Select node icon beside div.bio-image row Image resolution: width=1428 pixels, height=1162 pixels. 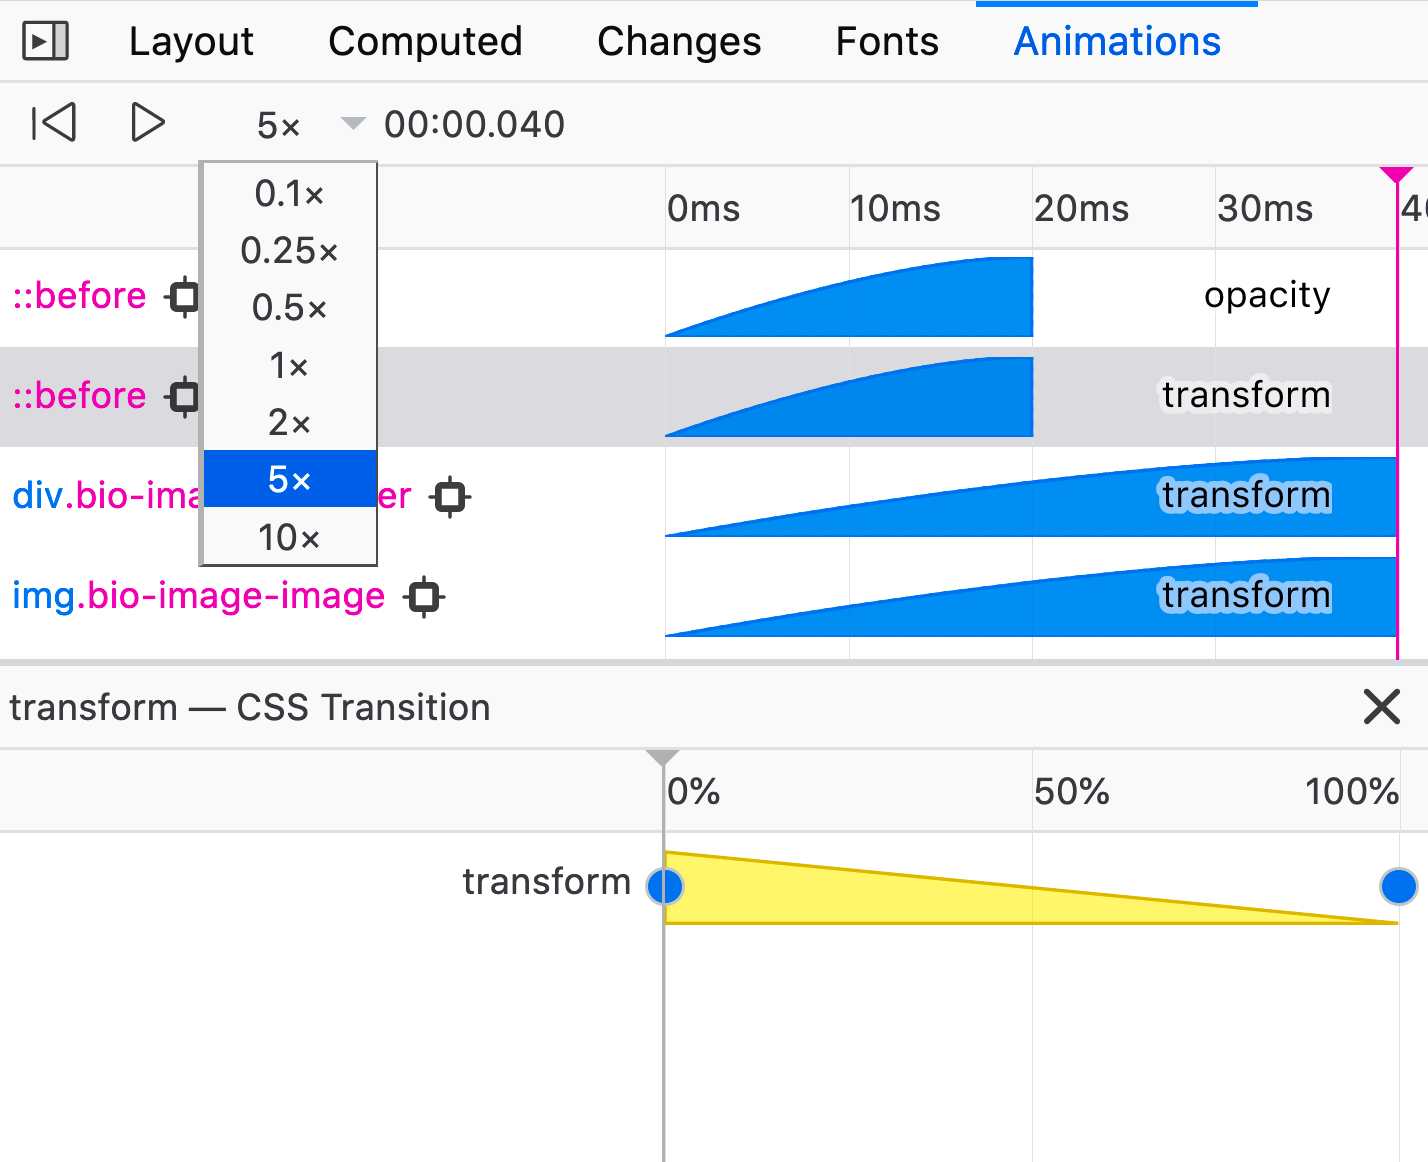coord(450,497)
